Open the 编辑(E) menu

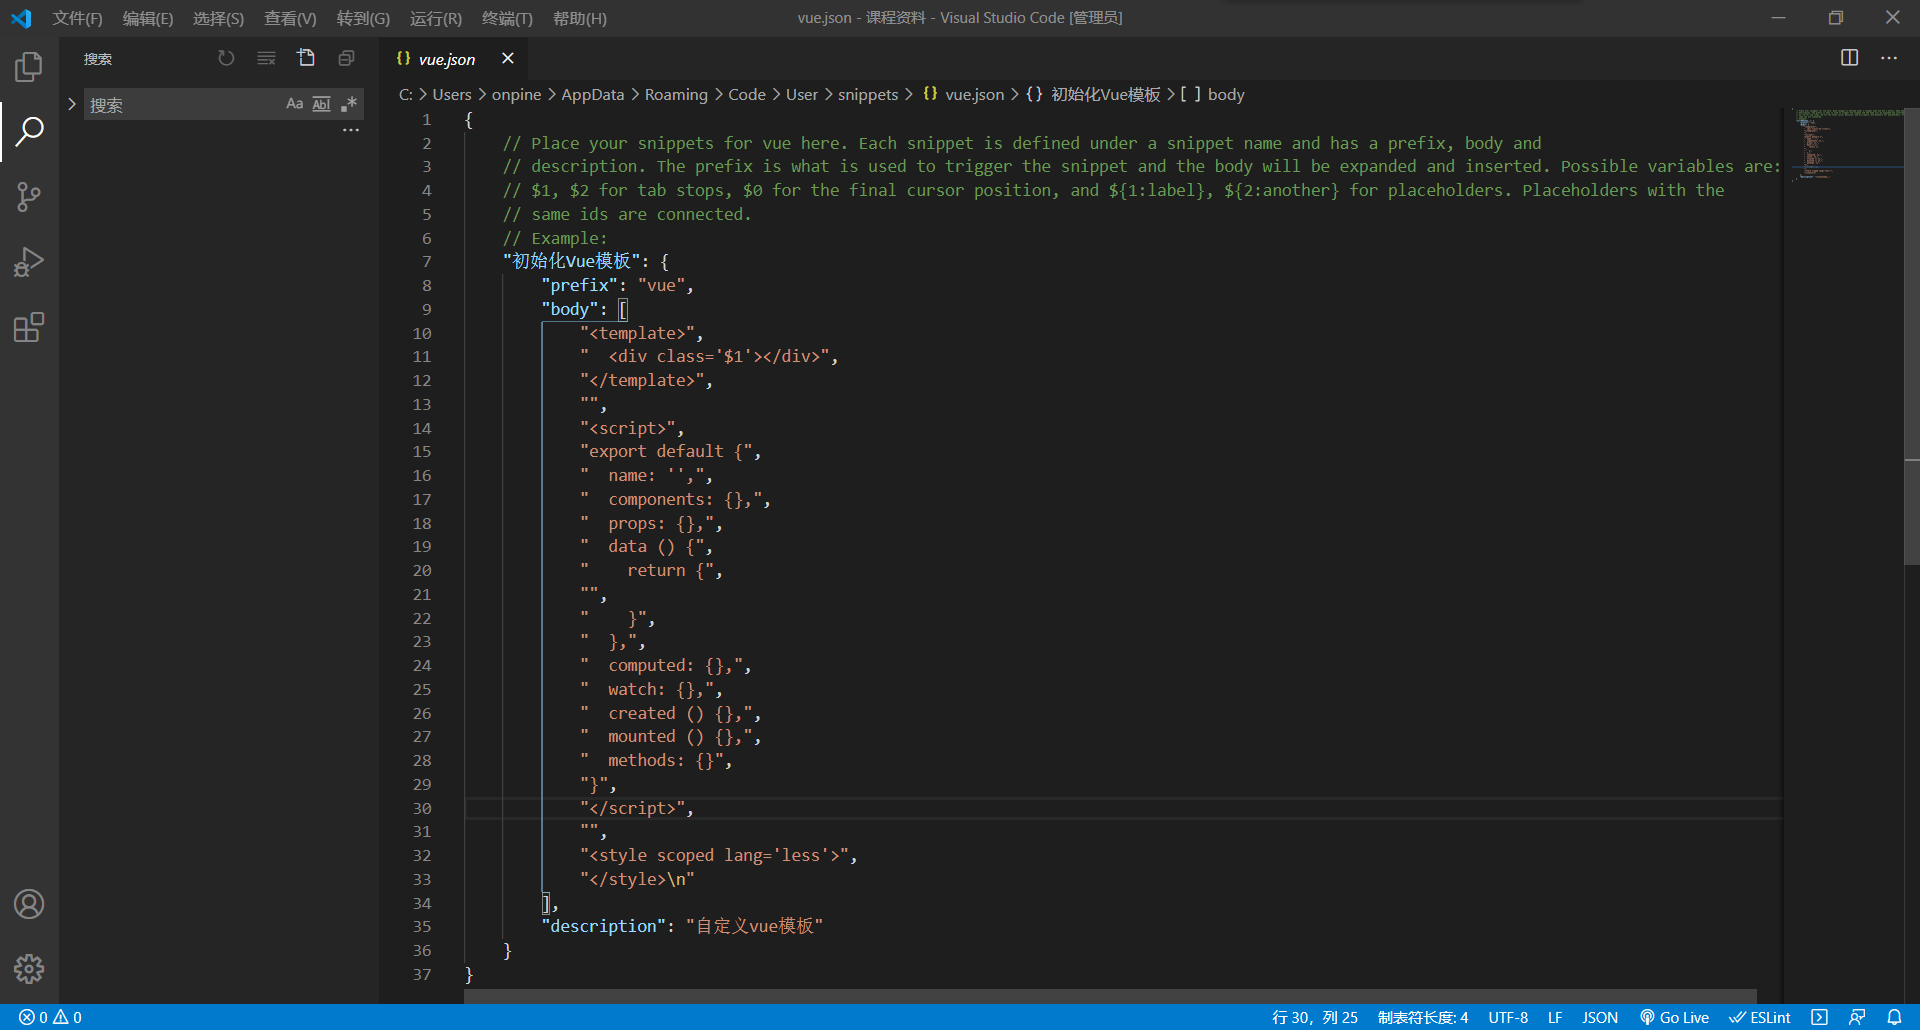pos(148,18)
